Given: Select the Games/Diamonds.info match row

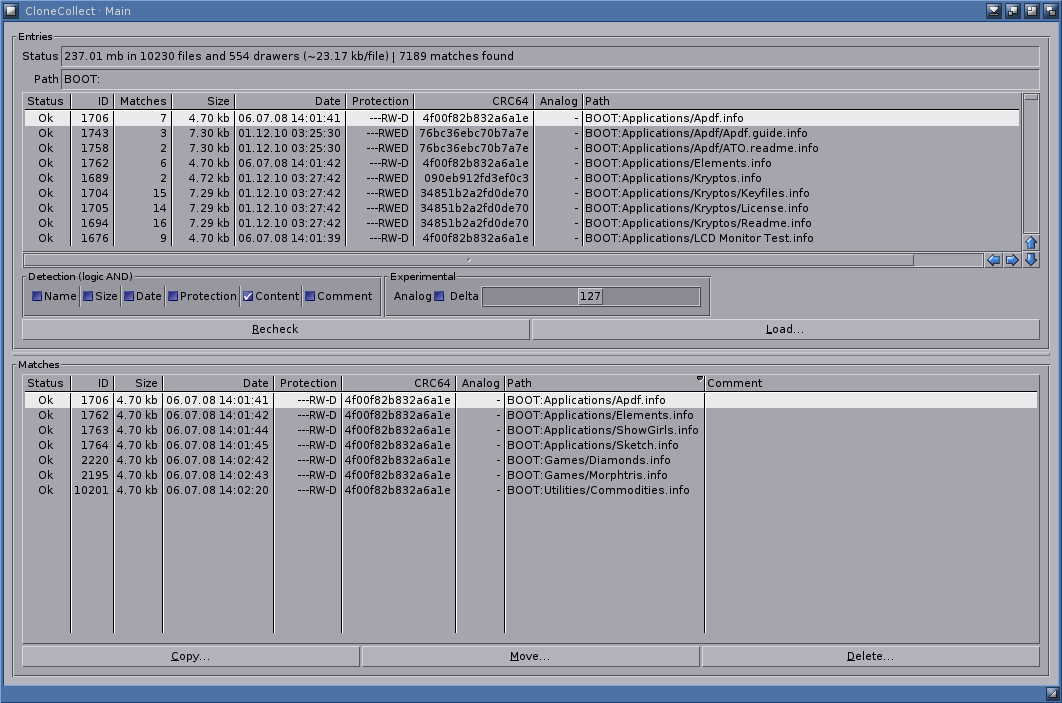Looking at the screenshot, I should [531, 460].
